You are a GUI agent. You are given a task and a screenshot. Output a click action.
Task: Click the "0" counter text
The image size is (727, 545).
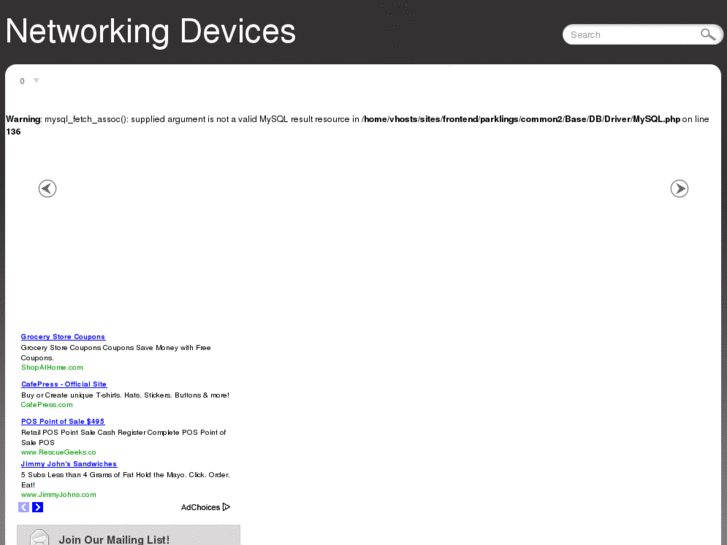[x=22, y=81]
